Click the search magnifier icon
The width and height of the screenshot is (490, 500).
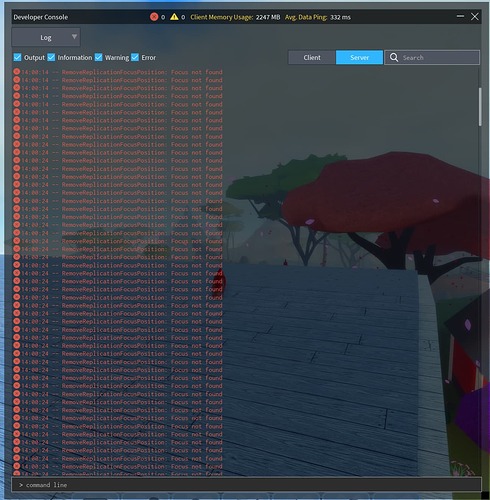coord(394,57)
